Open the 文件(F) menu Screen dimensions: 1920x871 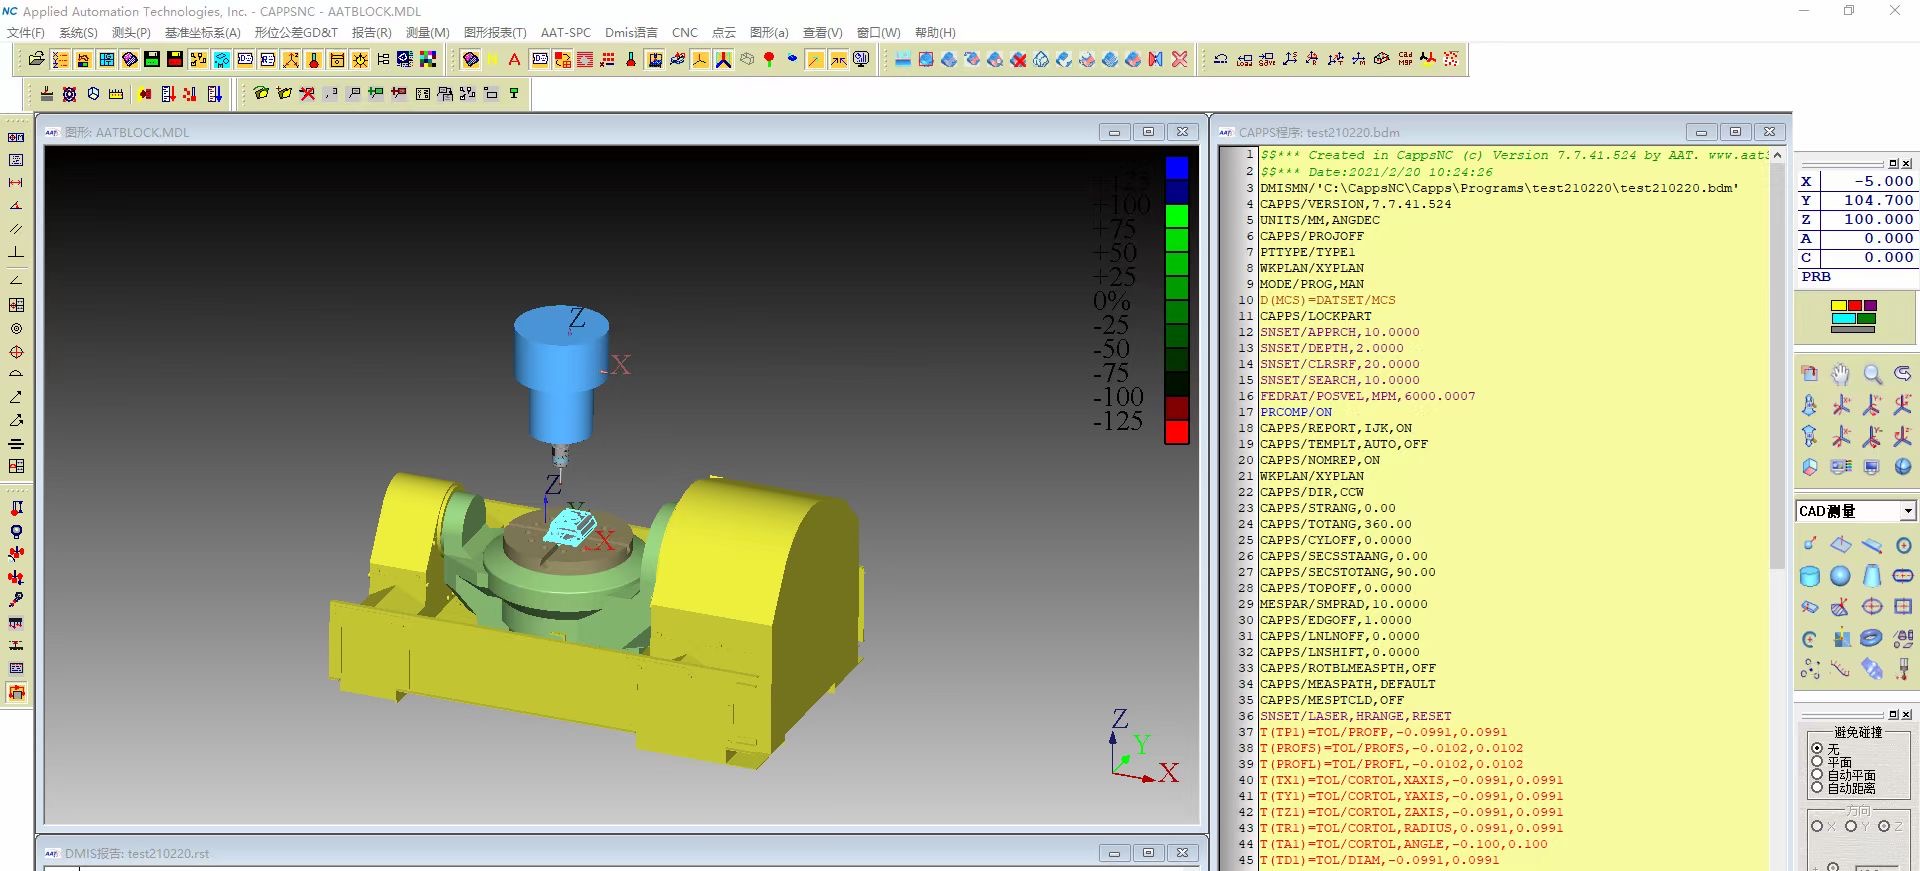(x=25, y=33)
